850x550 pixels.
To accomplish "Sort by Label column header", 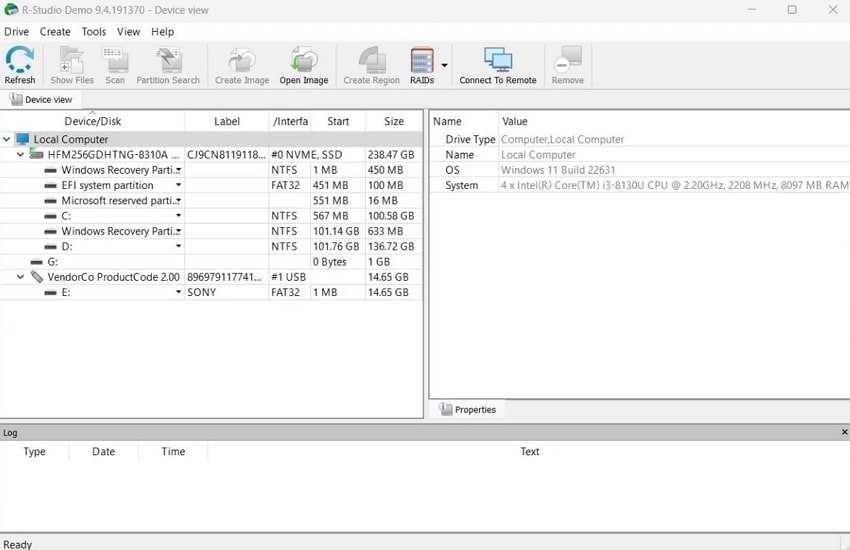I will [227, 121].
